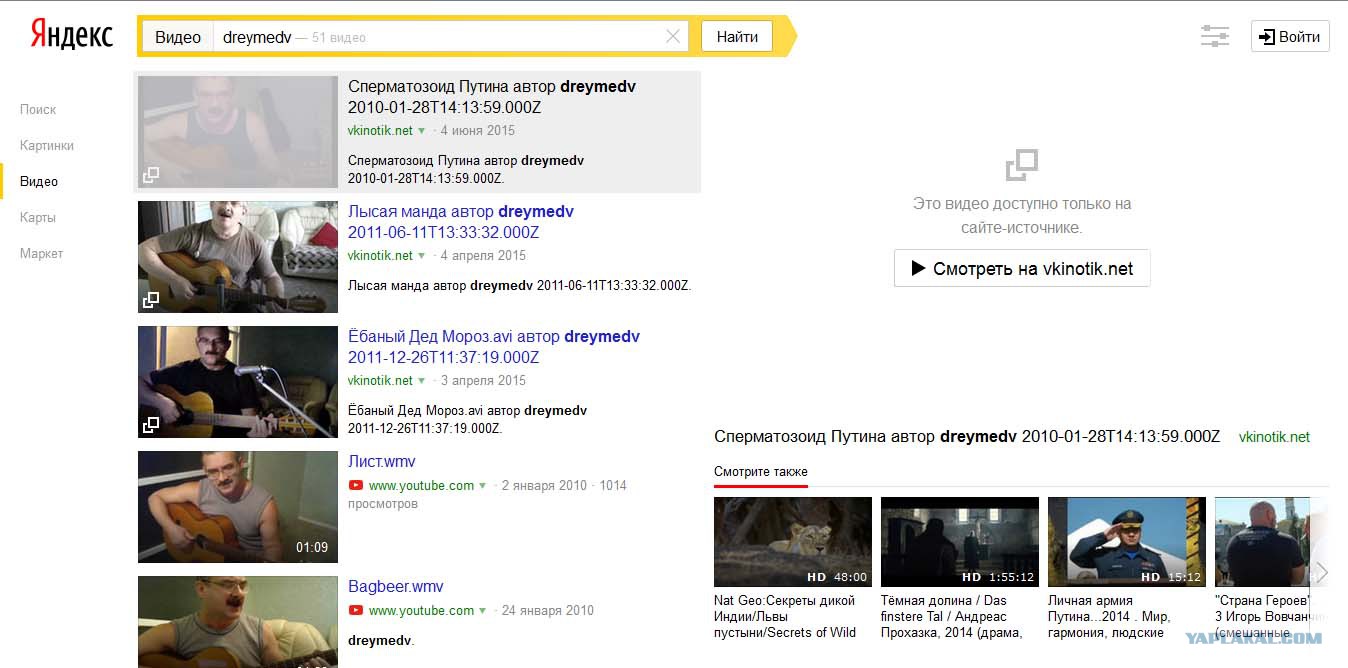This screenshot has width=1348, height=668.
Task: Open the www.youtube.com link under Лист.wmv
Action: (x=421, y=486)
